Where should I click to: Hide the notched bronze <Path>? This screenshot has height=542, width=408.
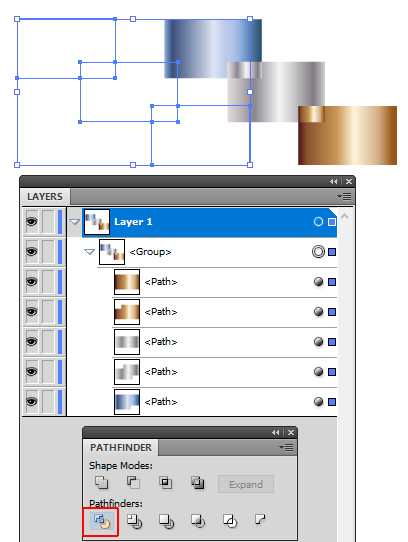(x=31, y=311)
